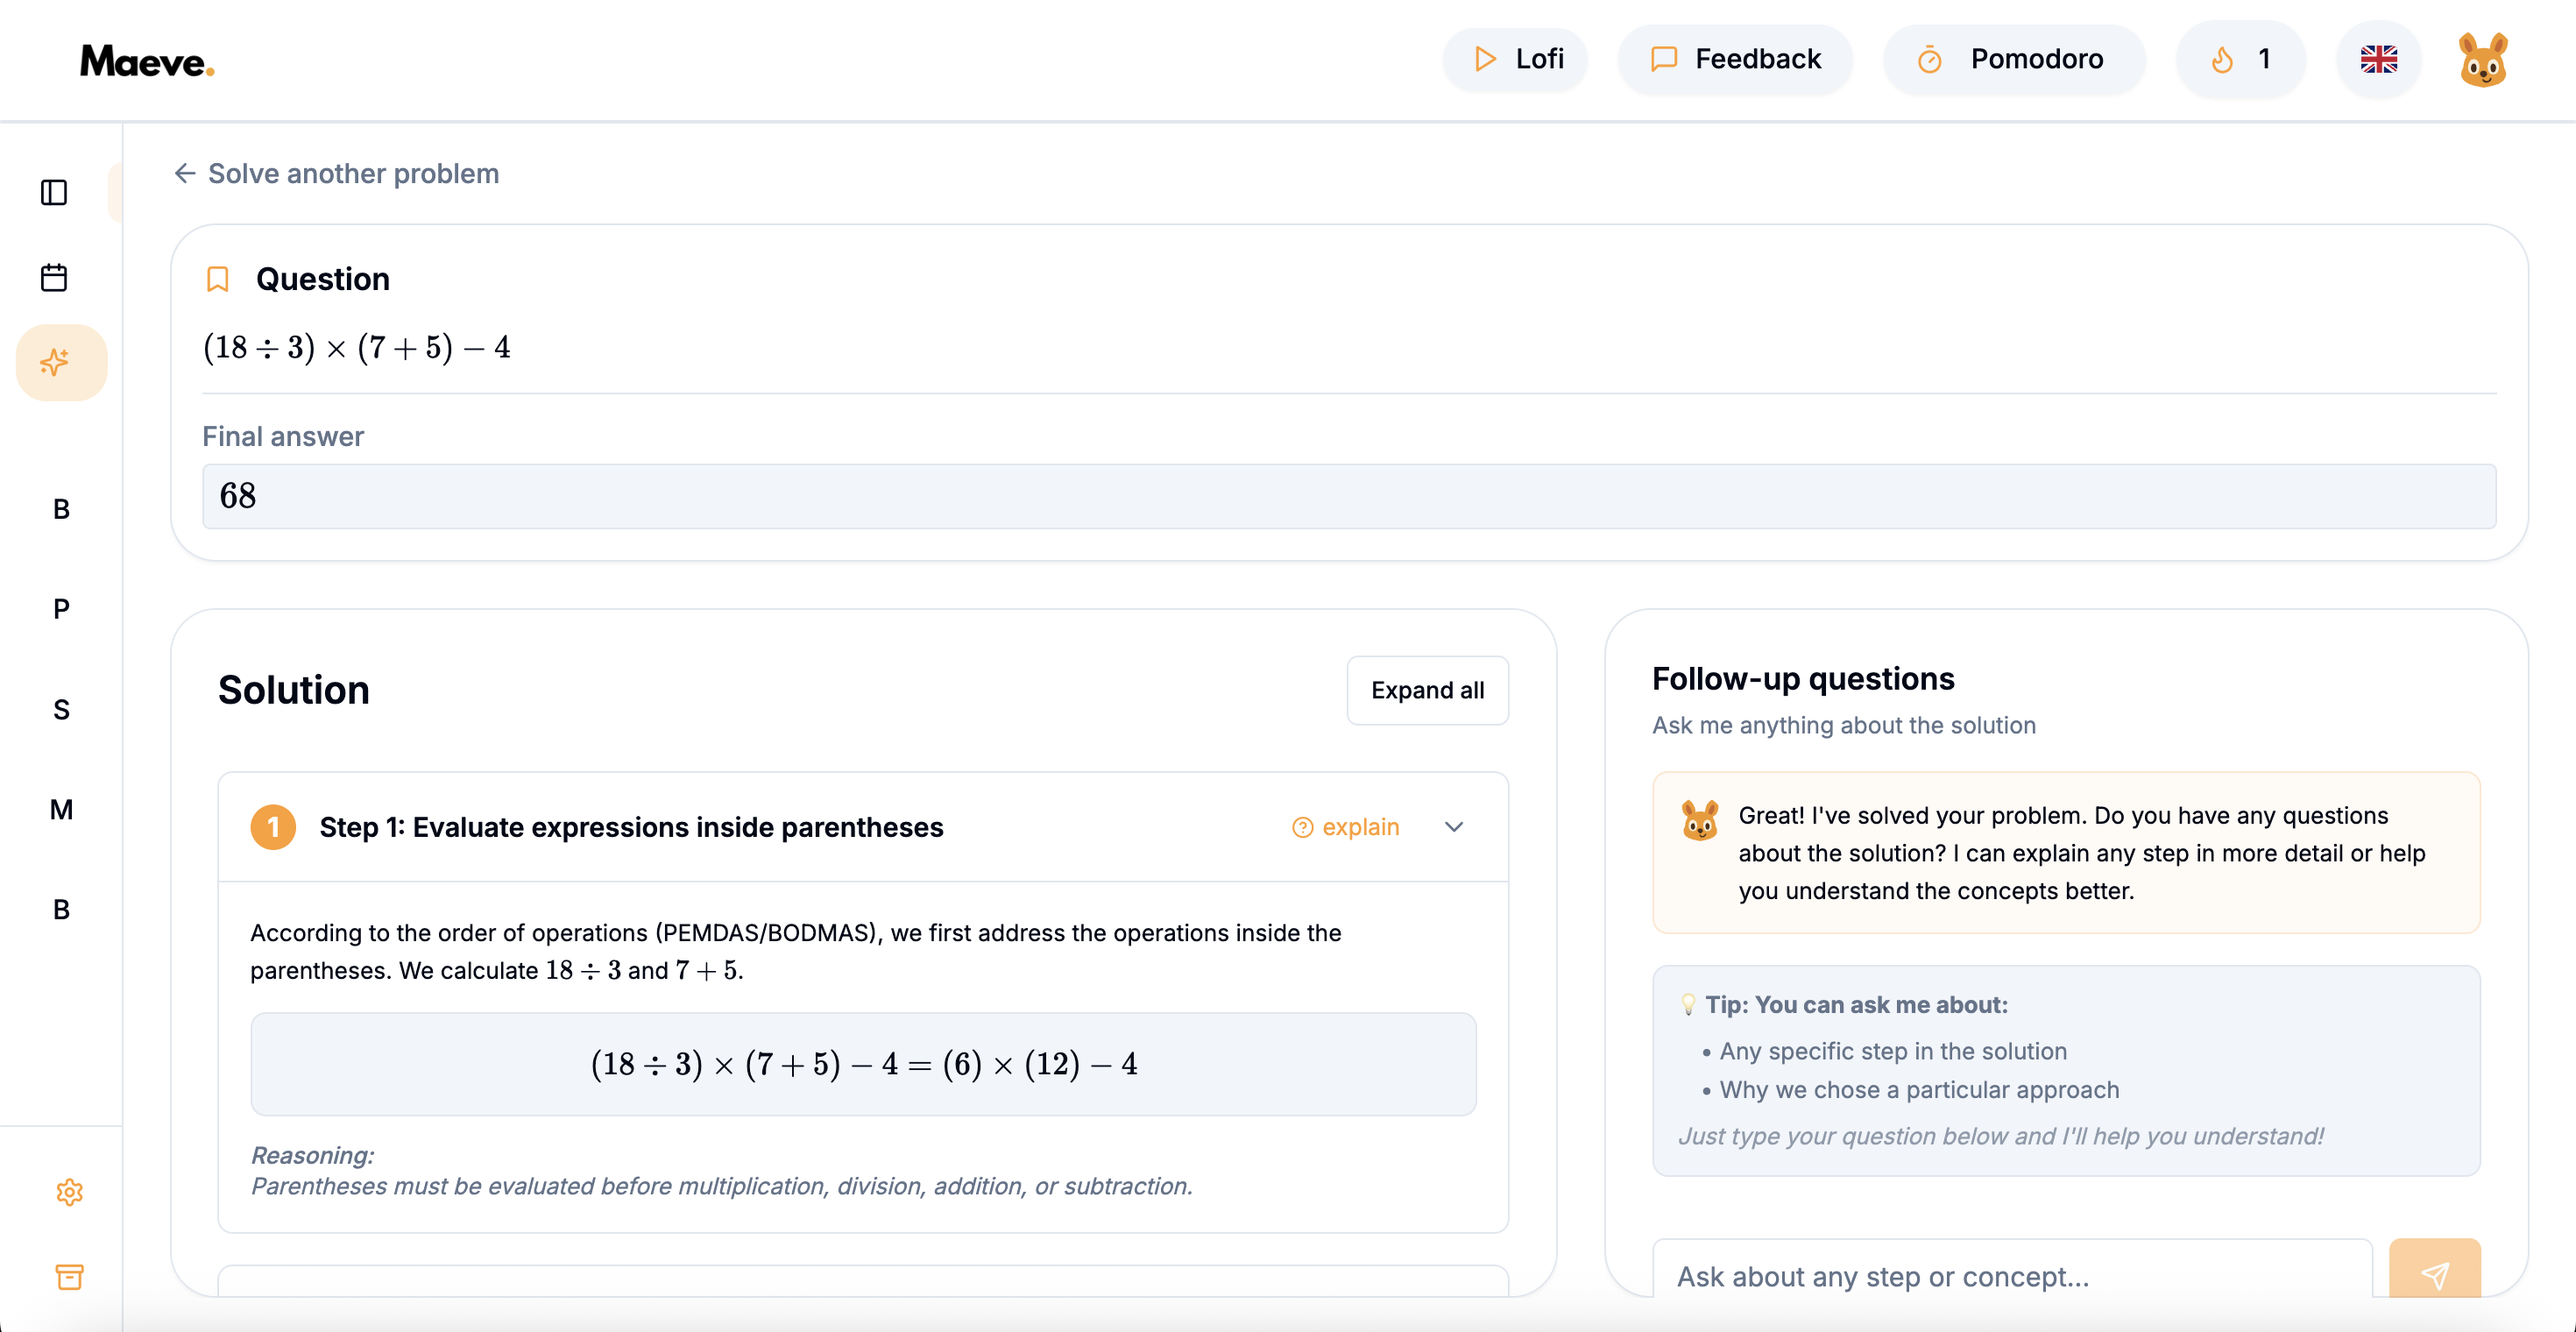Select the 'M' item in sidebar

(62, 810)
